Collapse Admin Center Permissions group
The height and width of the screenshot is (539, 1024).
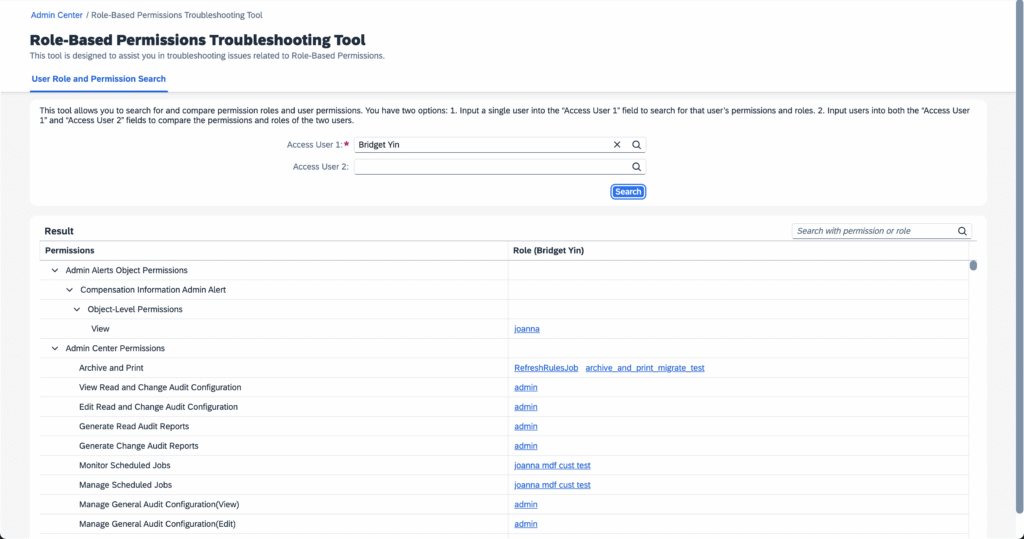[55, 348]
